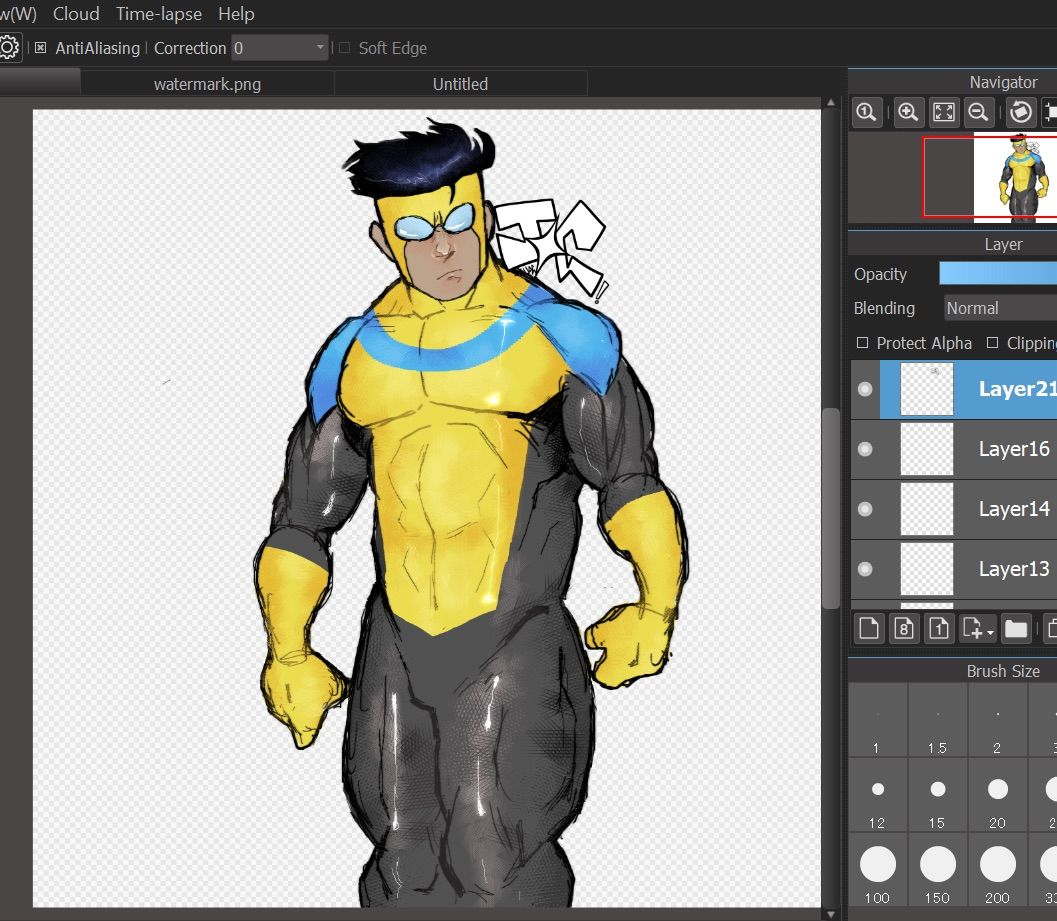Click Layer21 thumbnail preview
Image resolution: width=1057 pixels, height=921 pixels.
927,389
